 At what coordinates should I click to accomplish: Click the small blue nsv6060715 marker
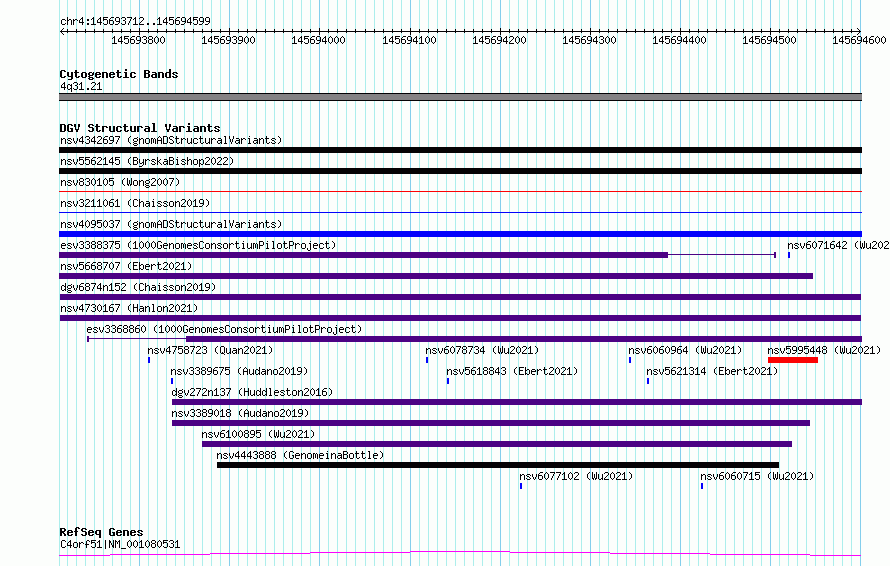pyautogui.click(x=702, y=486)
